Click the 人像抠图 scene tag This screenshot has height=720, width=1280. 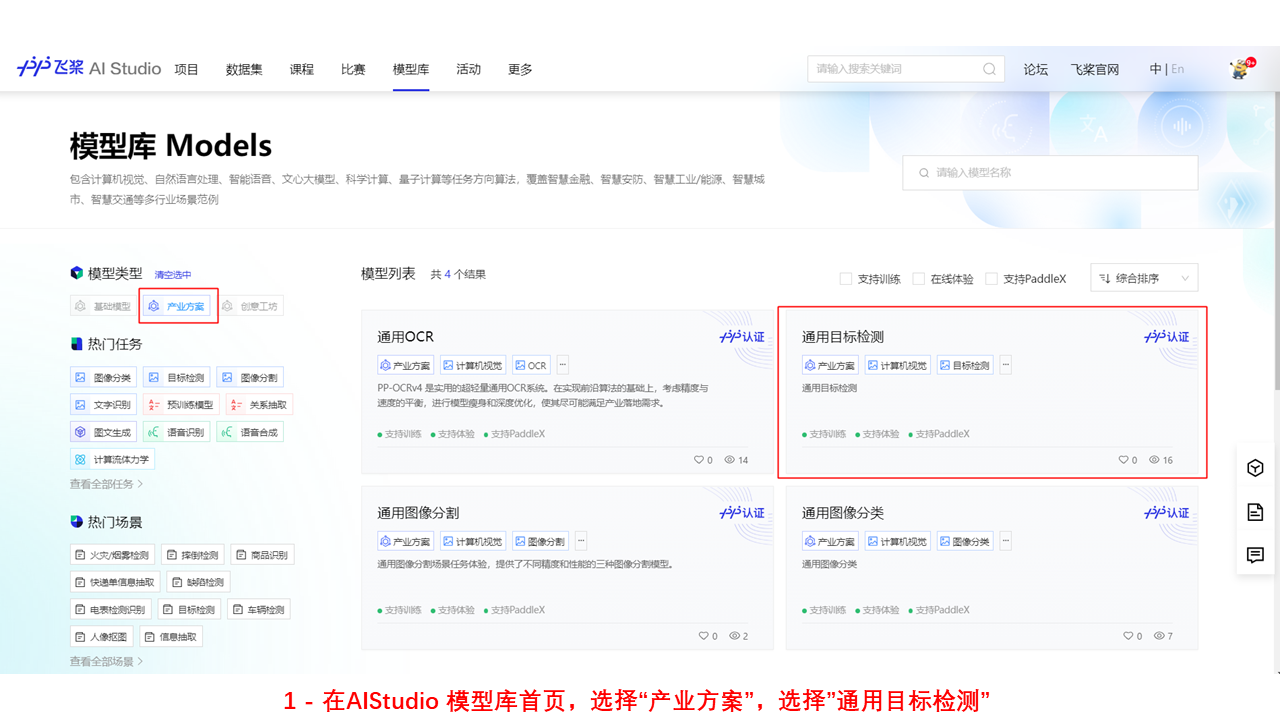coord(101,636)
